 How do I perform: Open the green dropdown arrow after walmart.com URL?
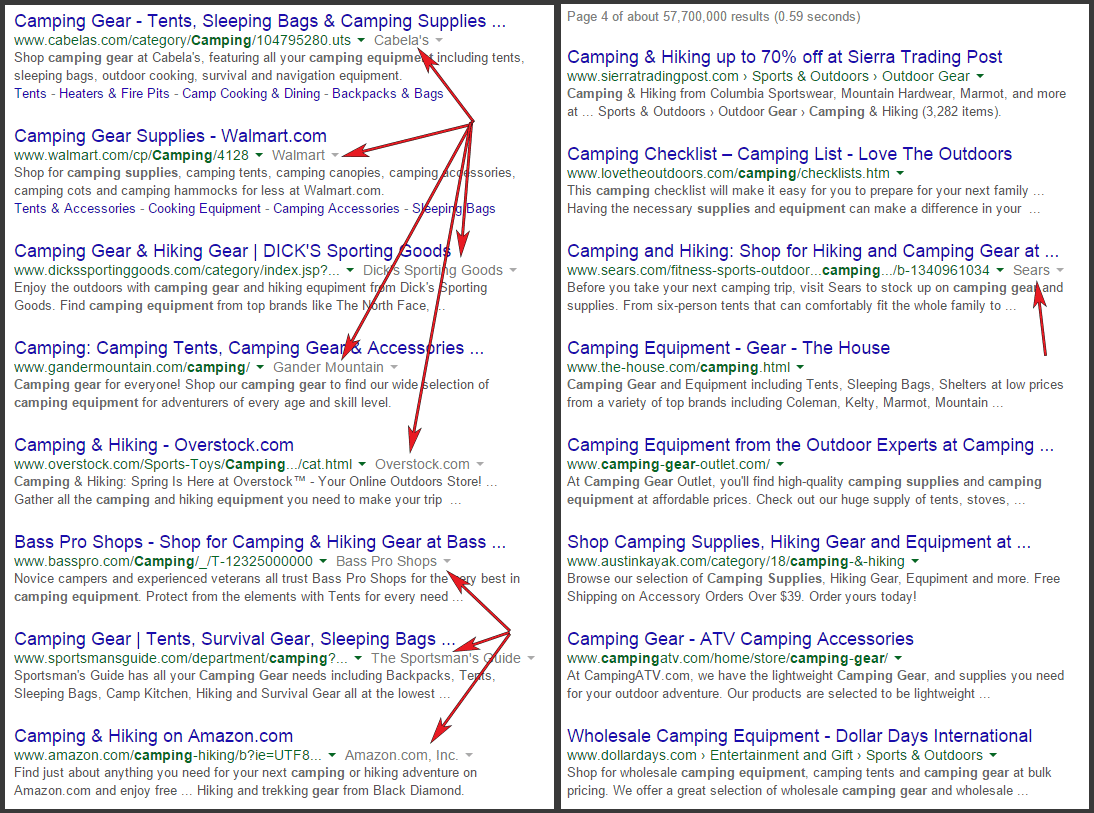[x=259, y=155]
